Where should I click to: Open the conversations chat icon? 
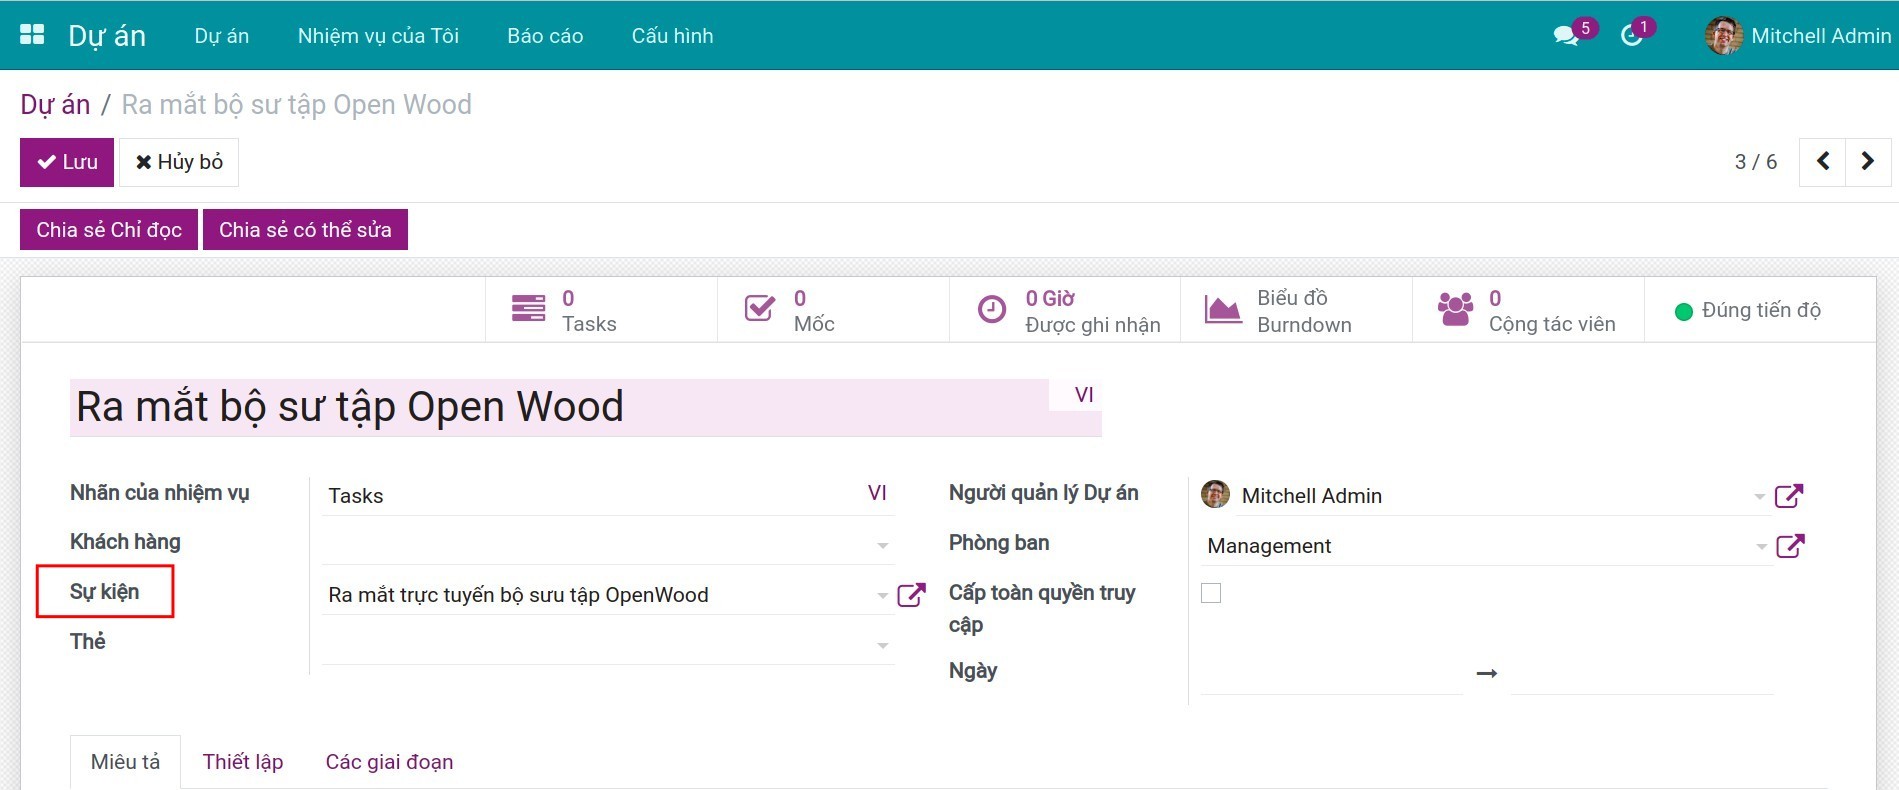point(1565,36)
